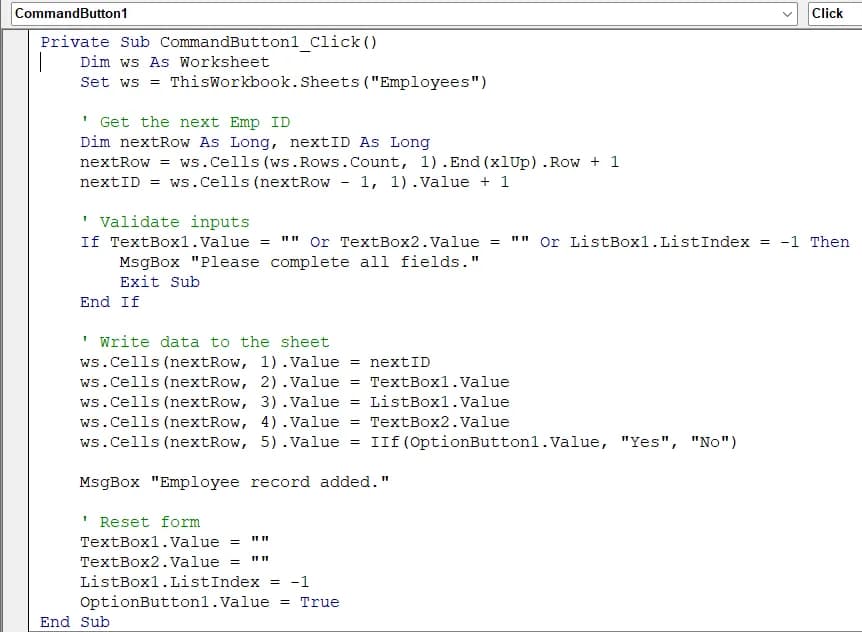Click the line assigning nextRow with End(xlUp)
Image resolution: width=862 pixels, height=632 pixels.
click(x=349, y=162)
